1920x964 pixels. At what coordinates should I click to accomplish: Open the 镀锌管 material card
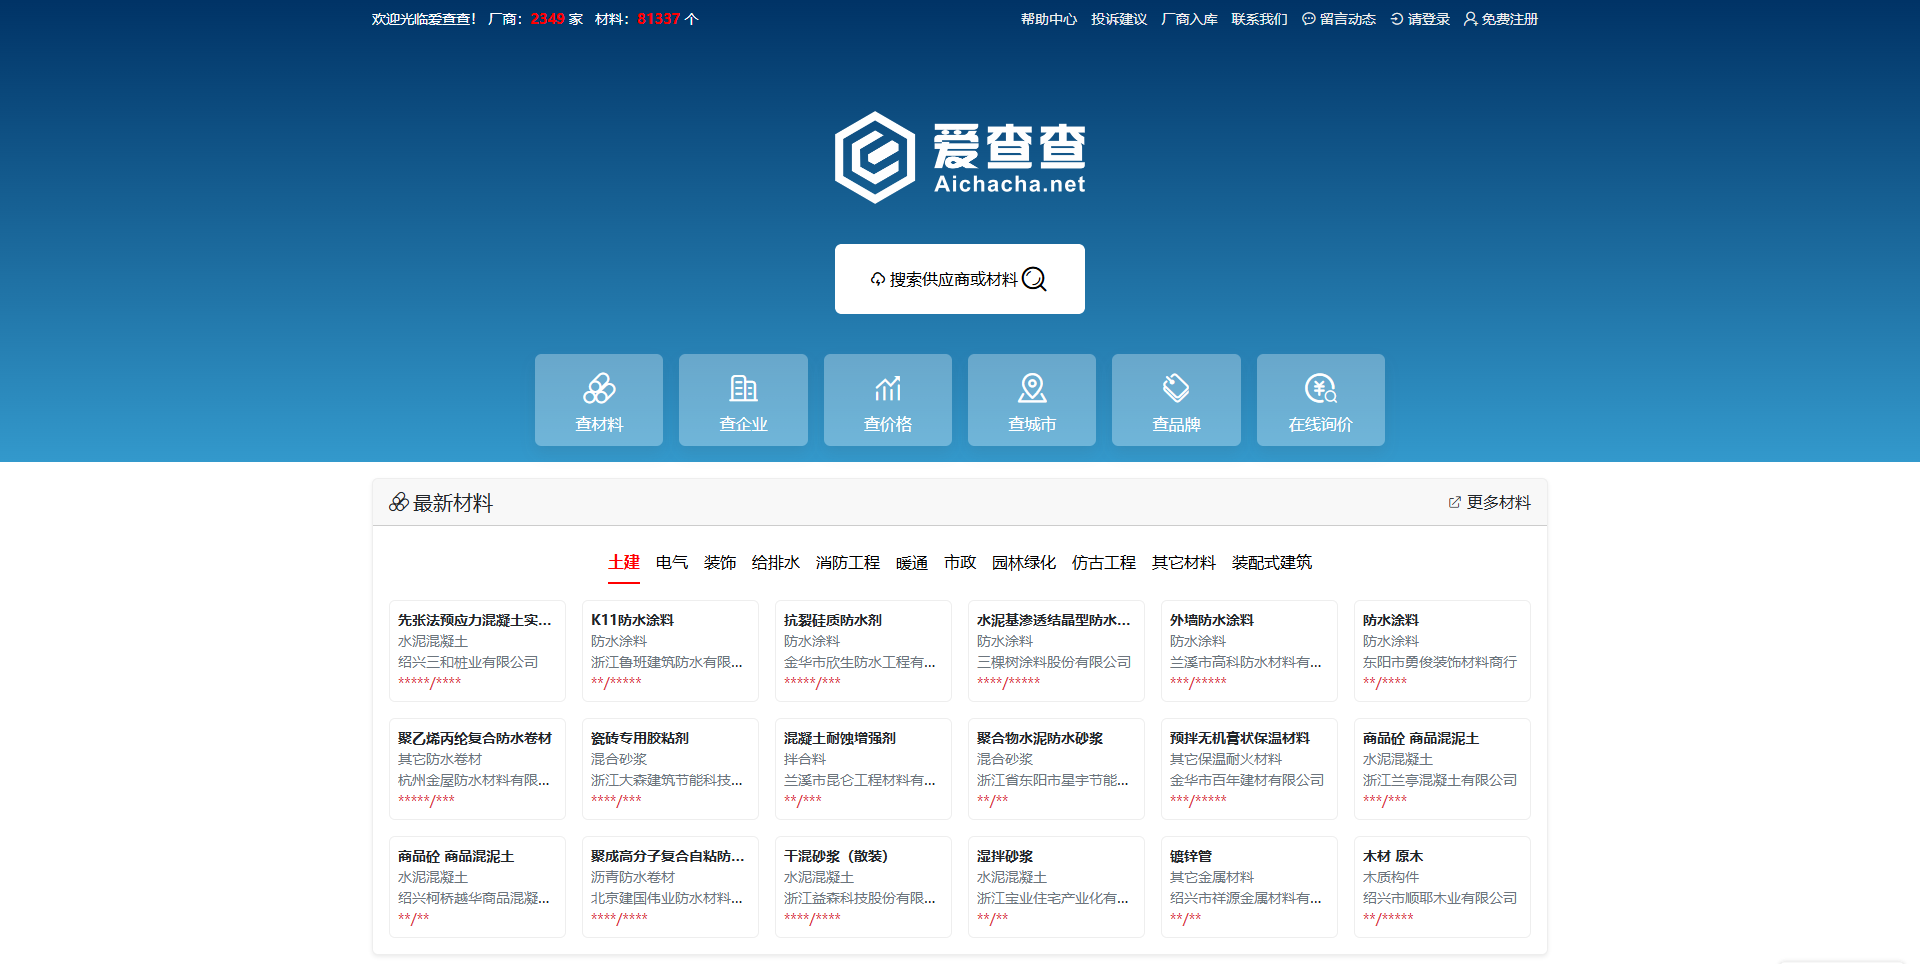(1249, 887)
